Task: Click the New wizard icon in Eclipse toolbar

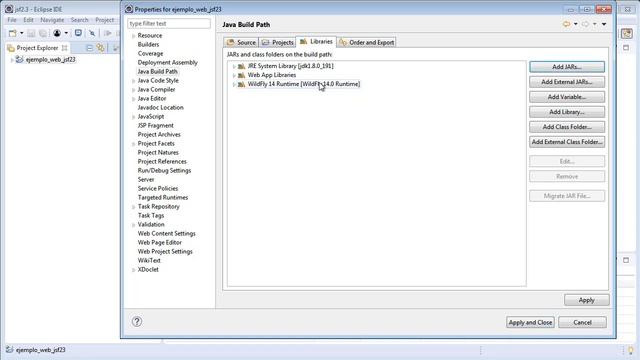Action: point(13,33)
